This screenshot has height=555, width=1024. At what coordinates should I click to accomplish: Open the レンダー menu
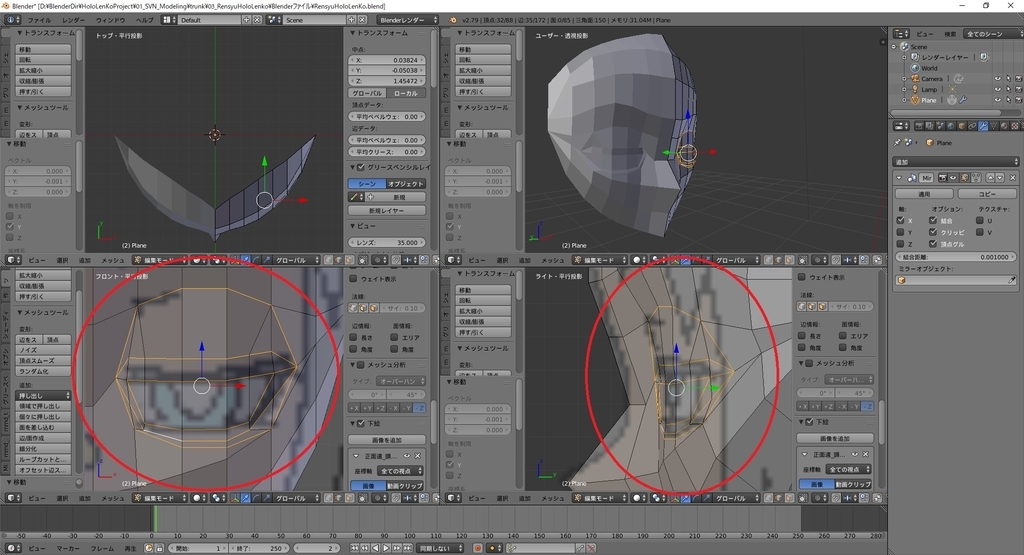point(73,20)
